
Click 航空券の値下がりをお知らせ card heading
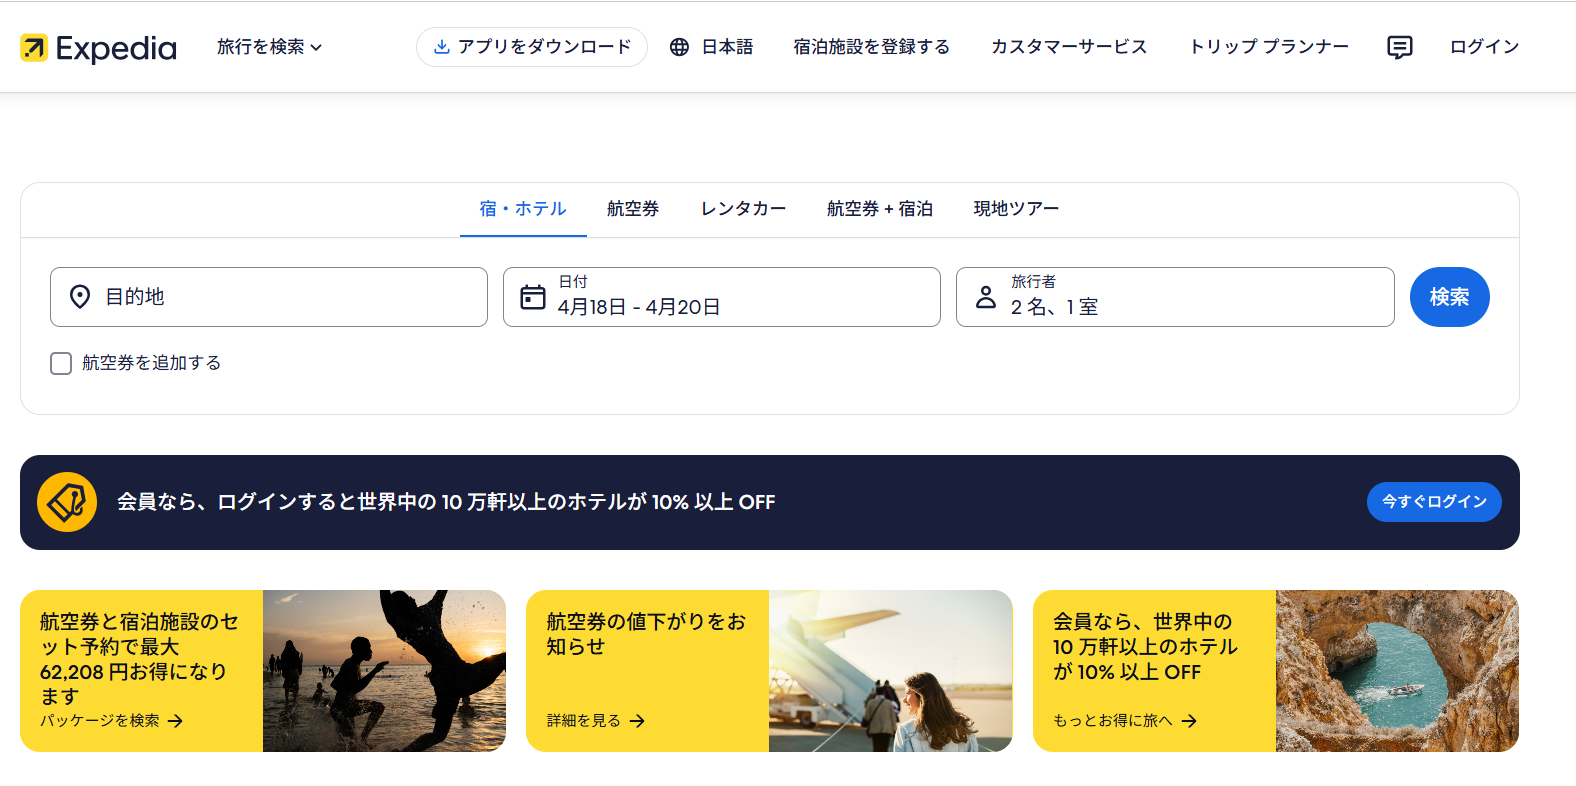646,634
